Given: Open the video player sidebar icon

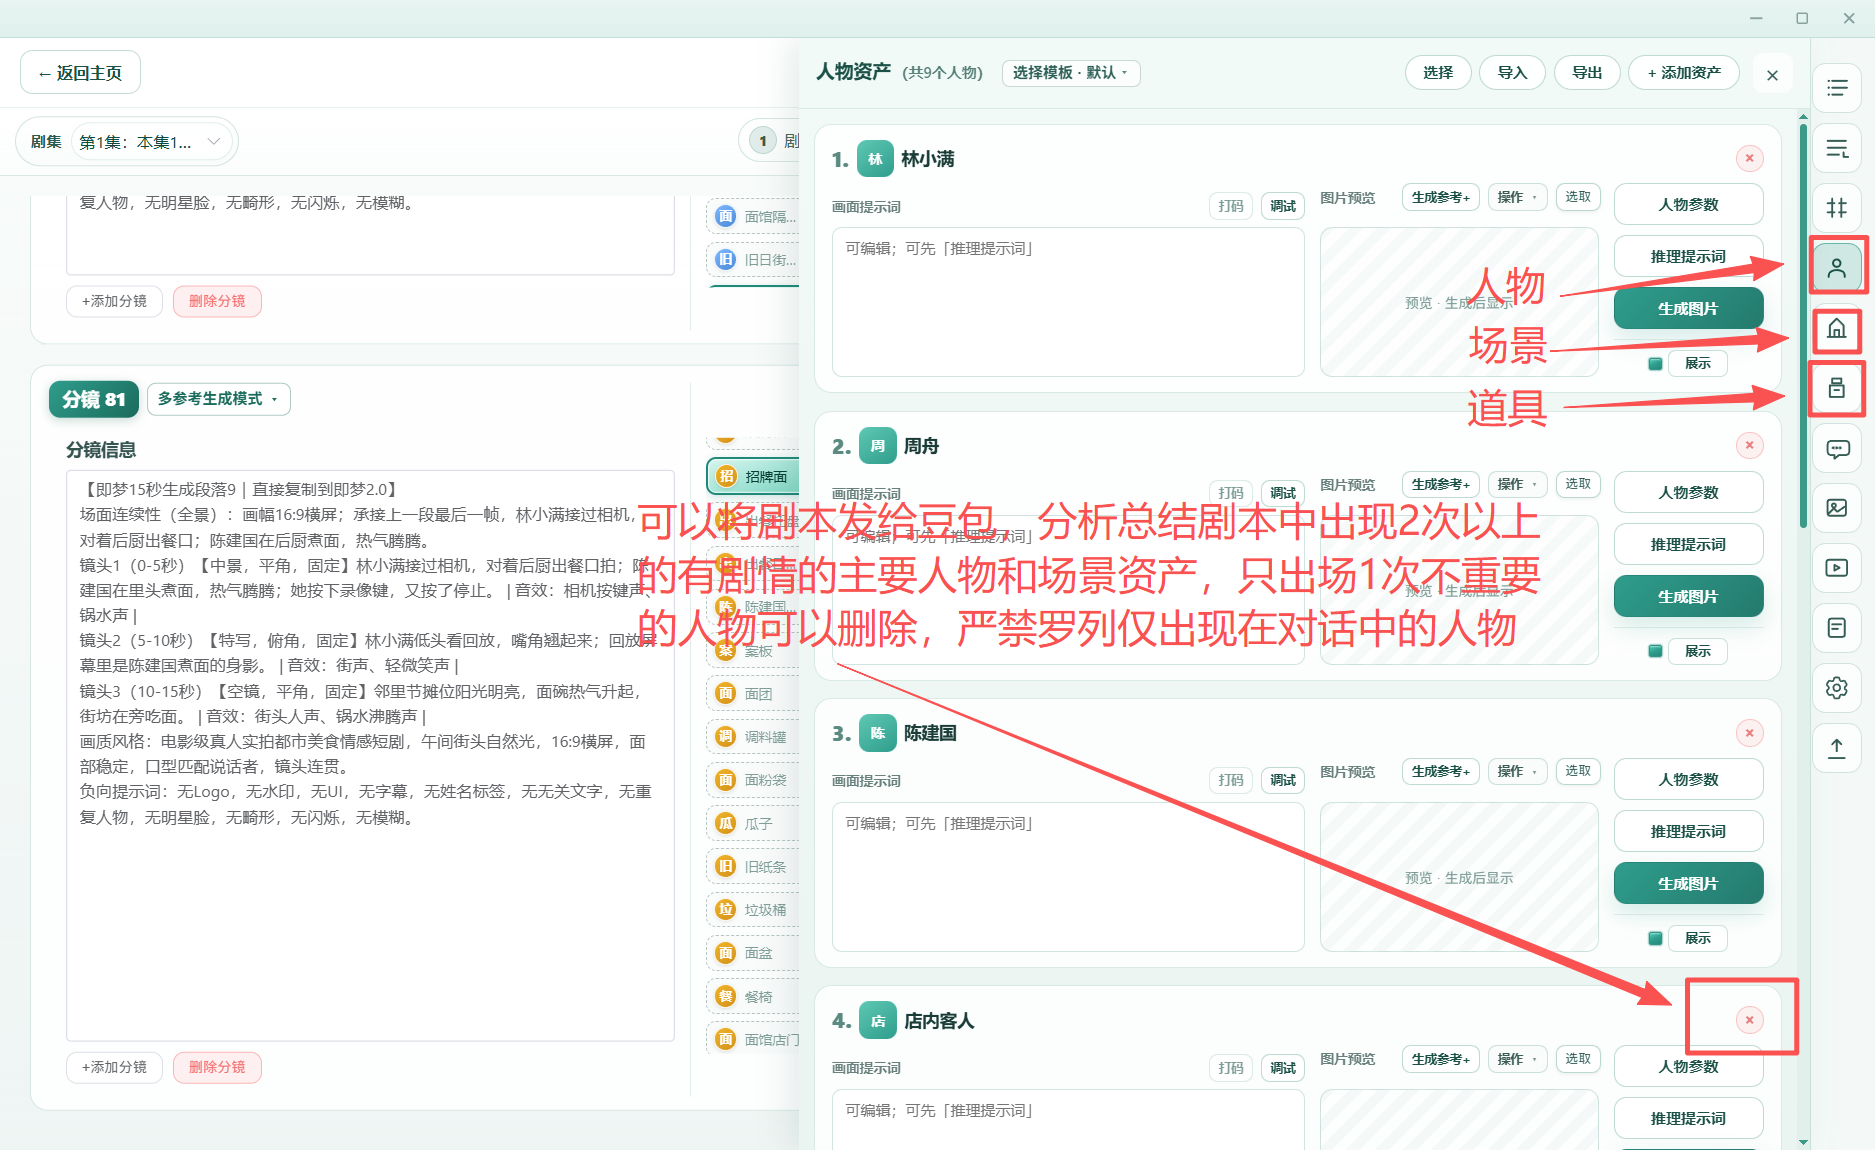Looking at the screenshot, I should coord(1837,568).
